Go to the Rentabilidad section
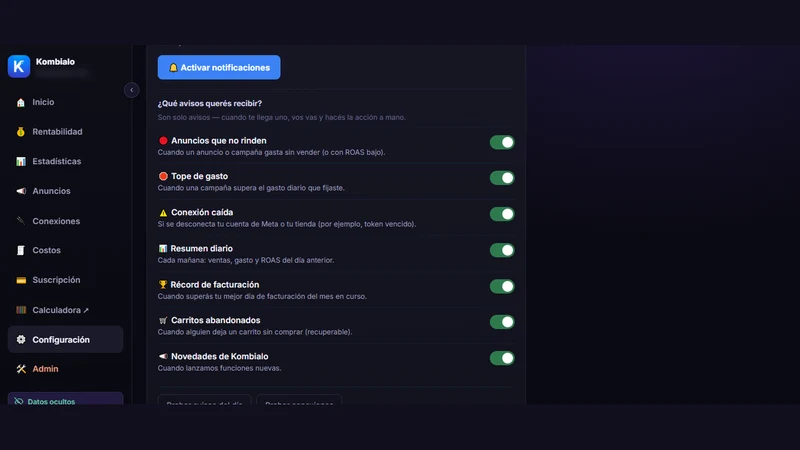The height and width of the screenshot is (450, 800). (x=65, y=132)
